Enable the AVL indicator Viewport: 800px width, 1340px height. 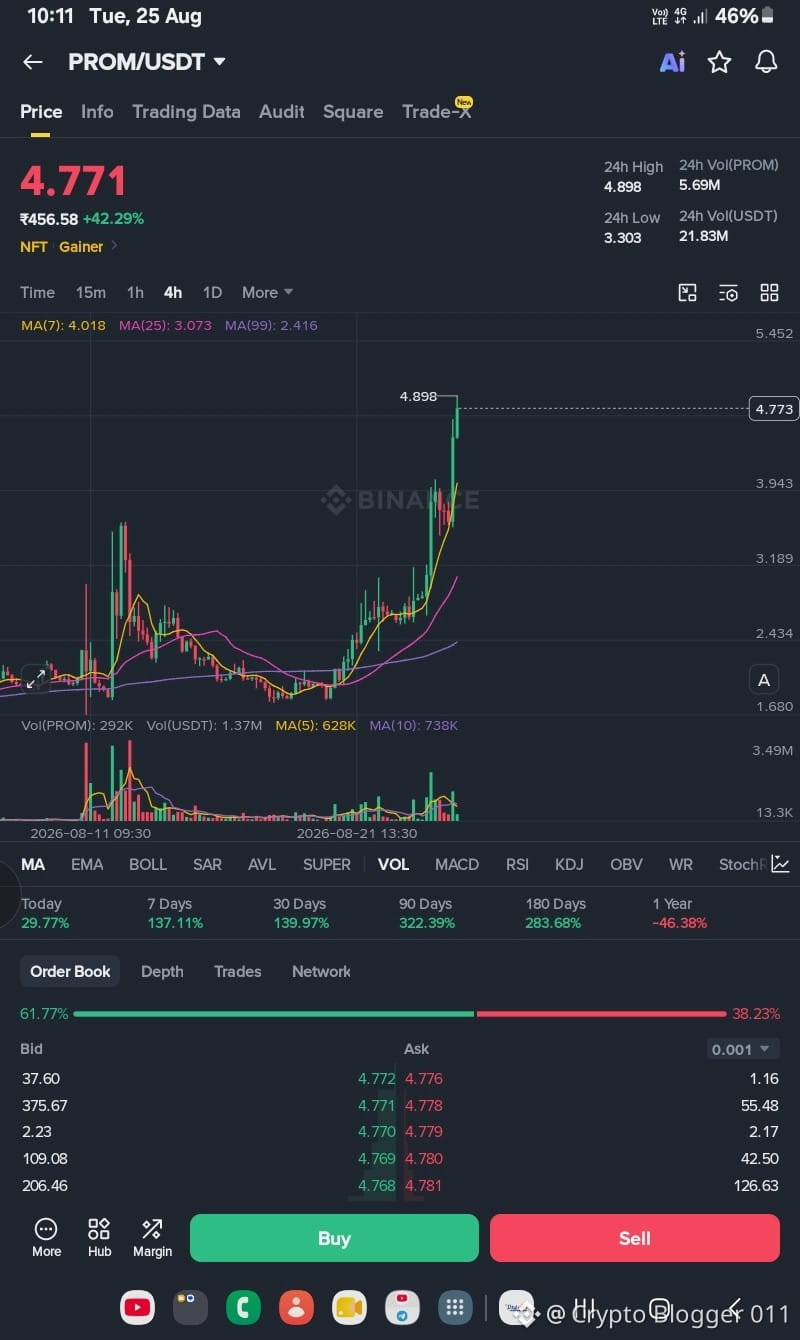(x=262, y=864)
